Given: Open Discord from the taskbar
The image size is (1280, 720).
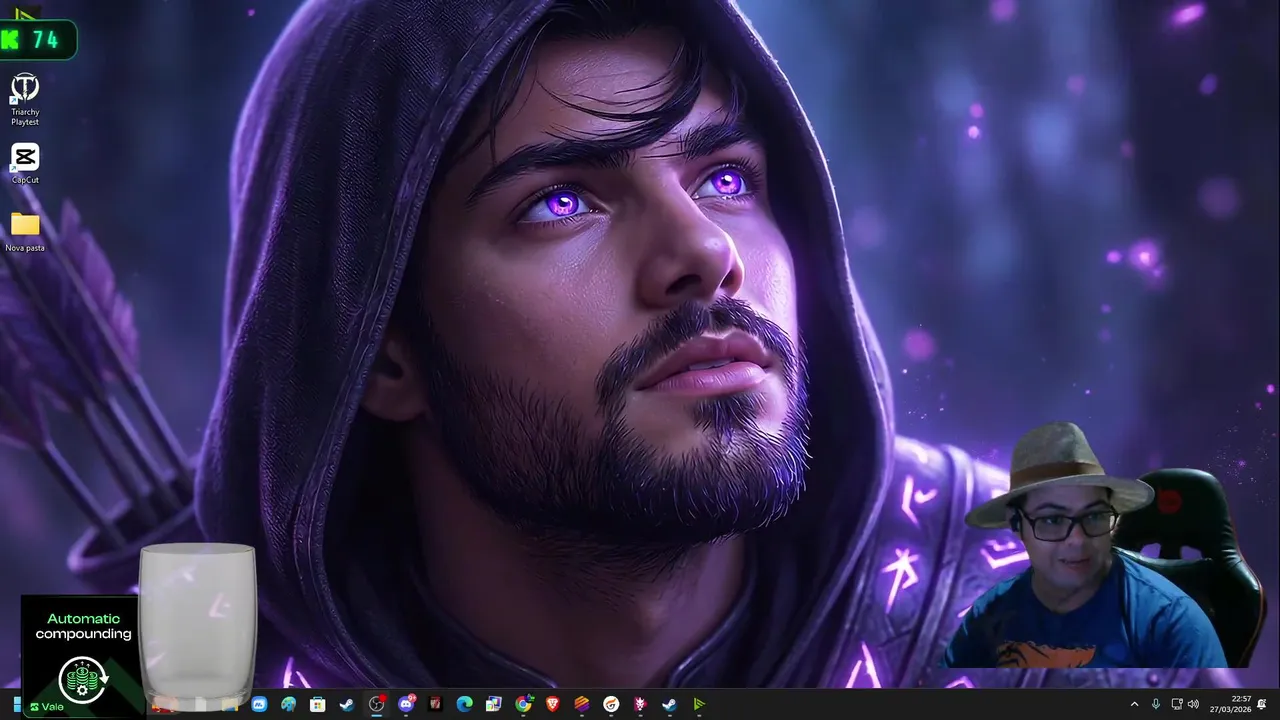Looking at the screenshot, I should pos(406,704).
